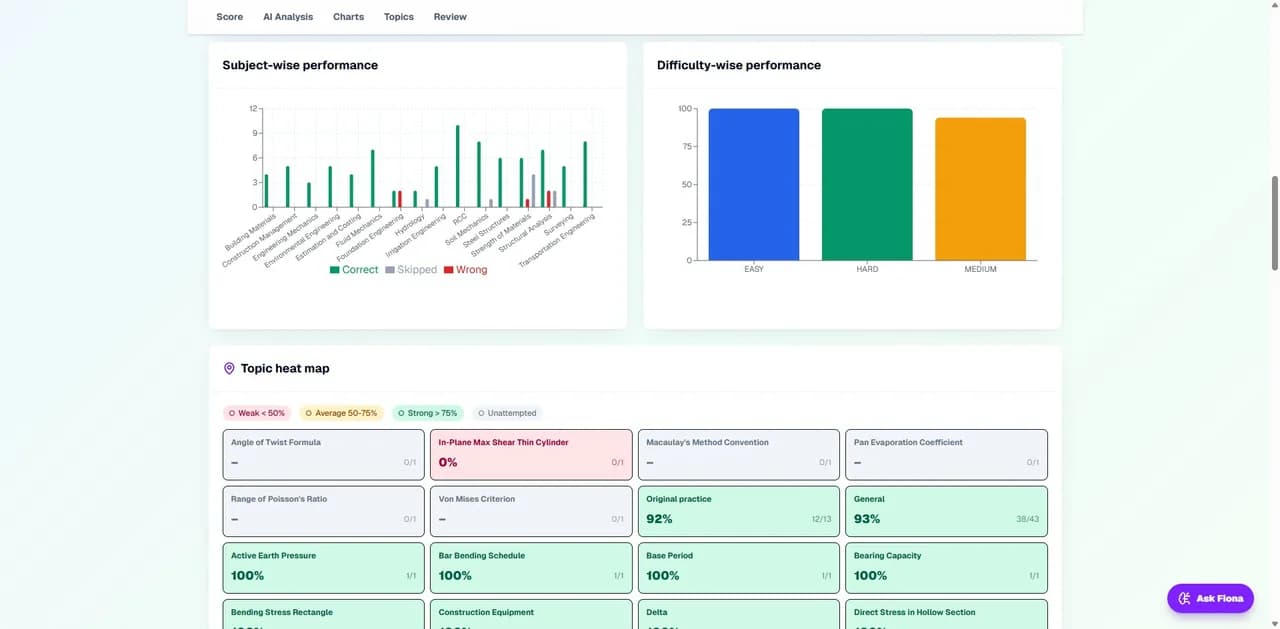Open the Base Period topic card
The height and width of the screenshot is (629, 1280).
[x=739, y=568]
